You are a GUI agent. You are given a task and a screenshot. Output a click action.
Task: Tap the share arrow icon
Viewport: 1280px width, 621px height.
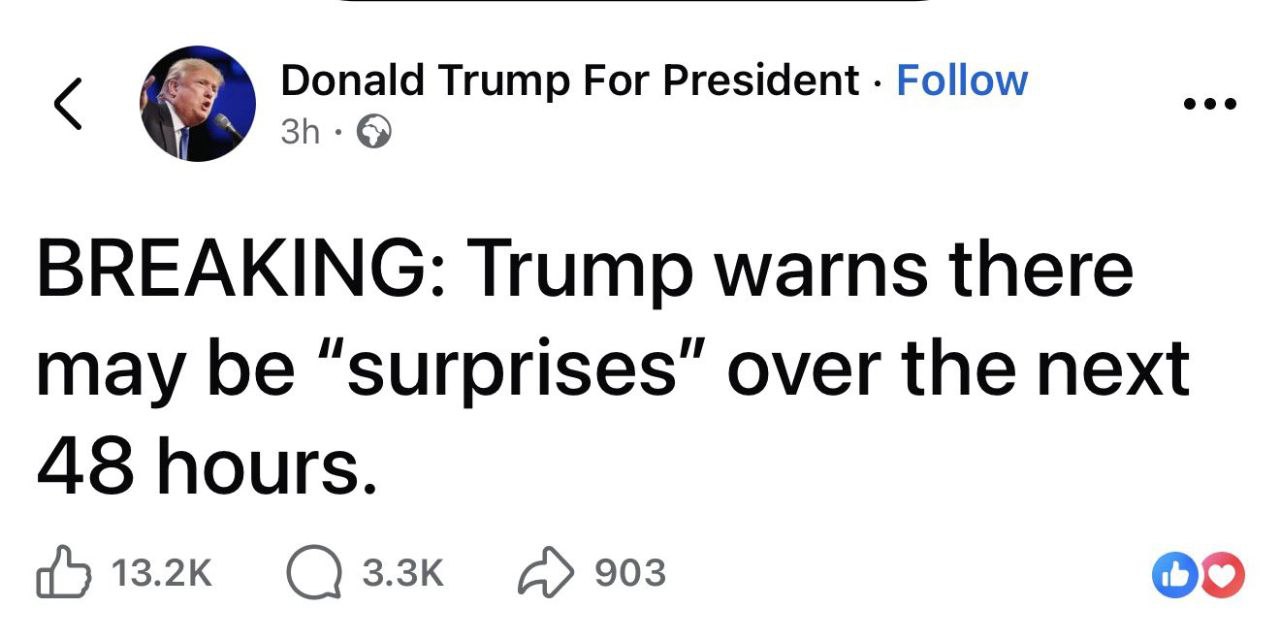545,573
